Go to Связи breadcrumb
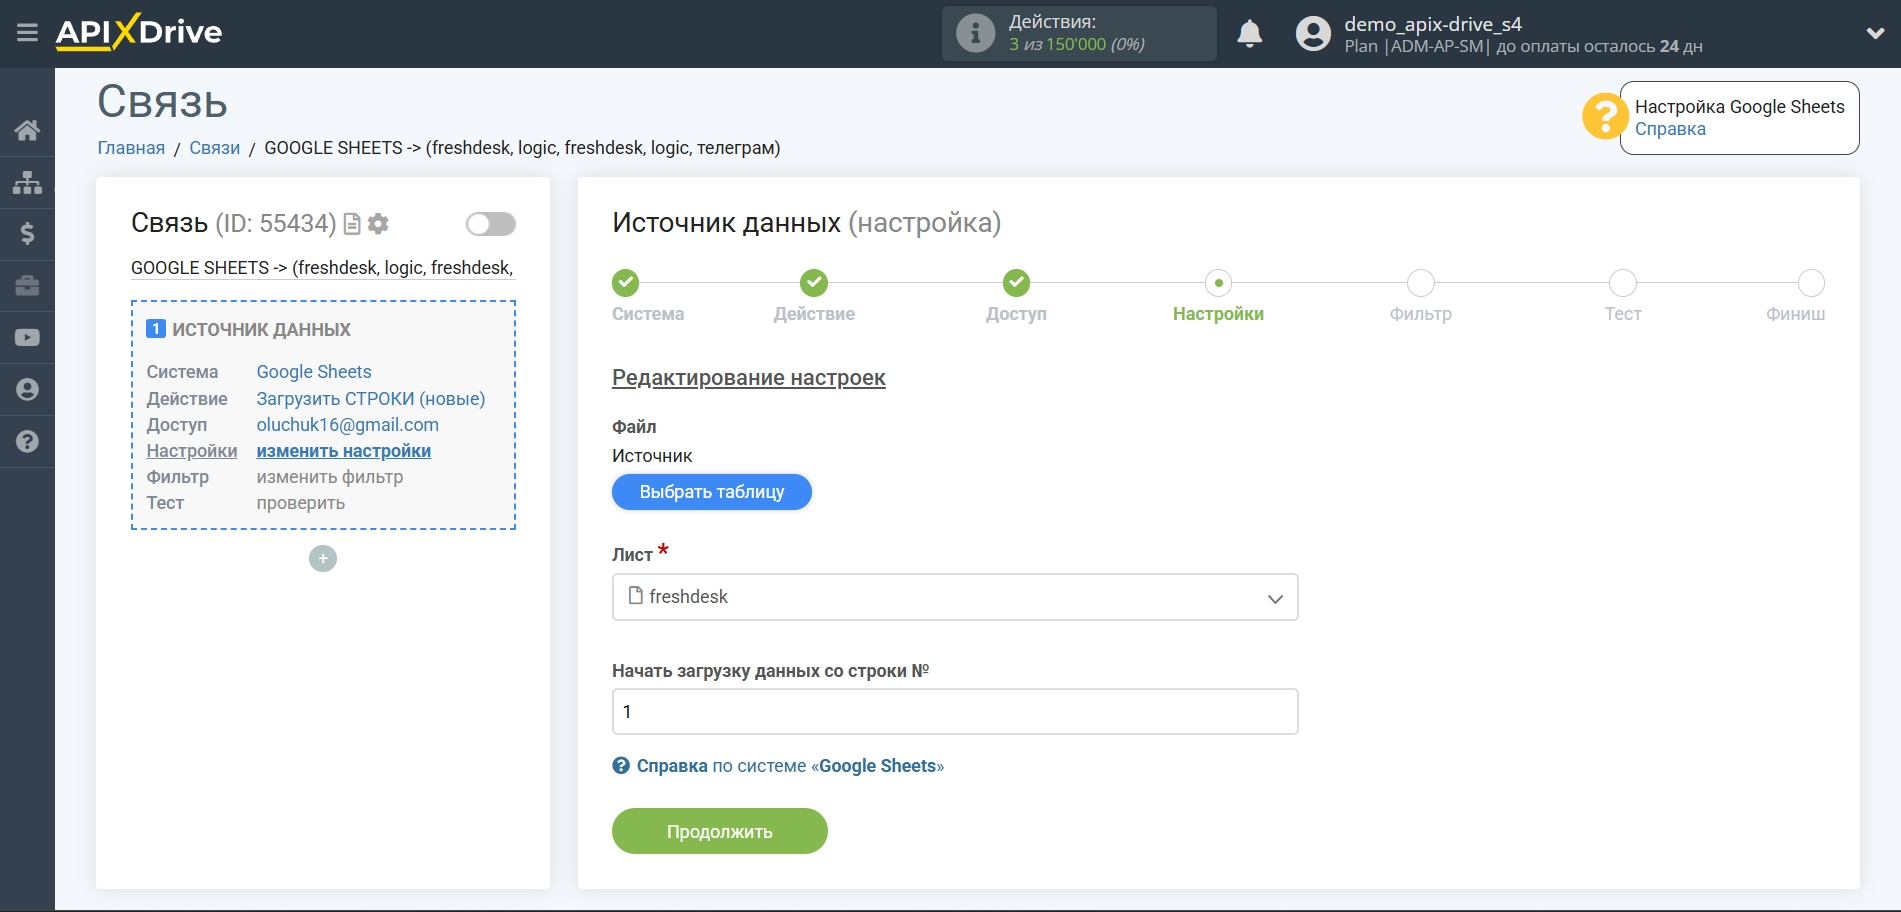Image resolution: width=1901 pixels, height=912 pixels. pyautogui.click(x=215, y=148)
